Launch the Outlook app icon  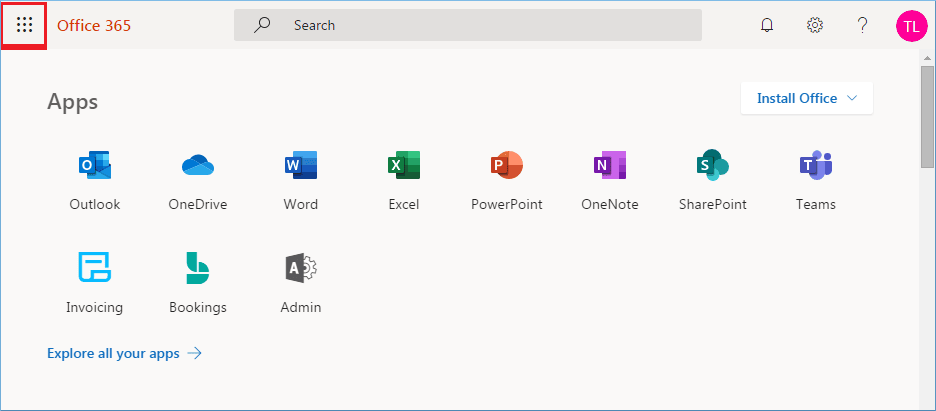tap(95, 165)
